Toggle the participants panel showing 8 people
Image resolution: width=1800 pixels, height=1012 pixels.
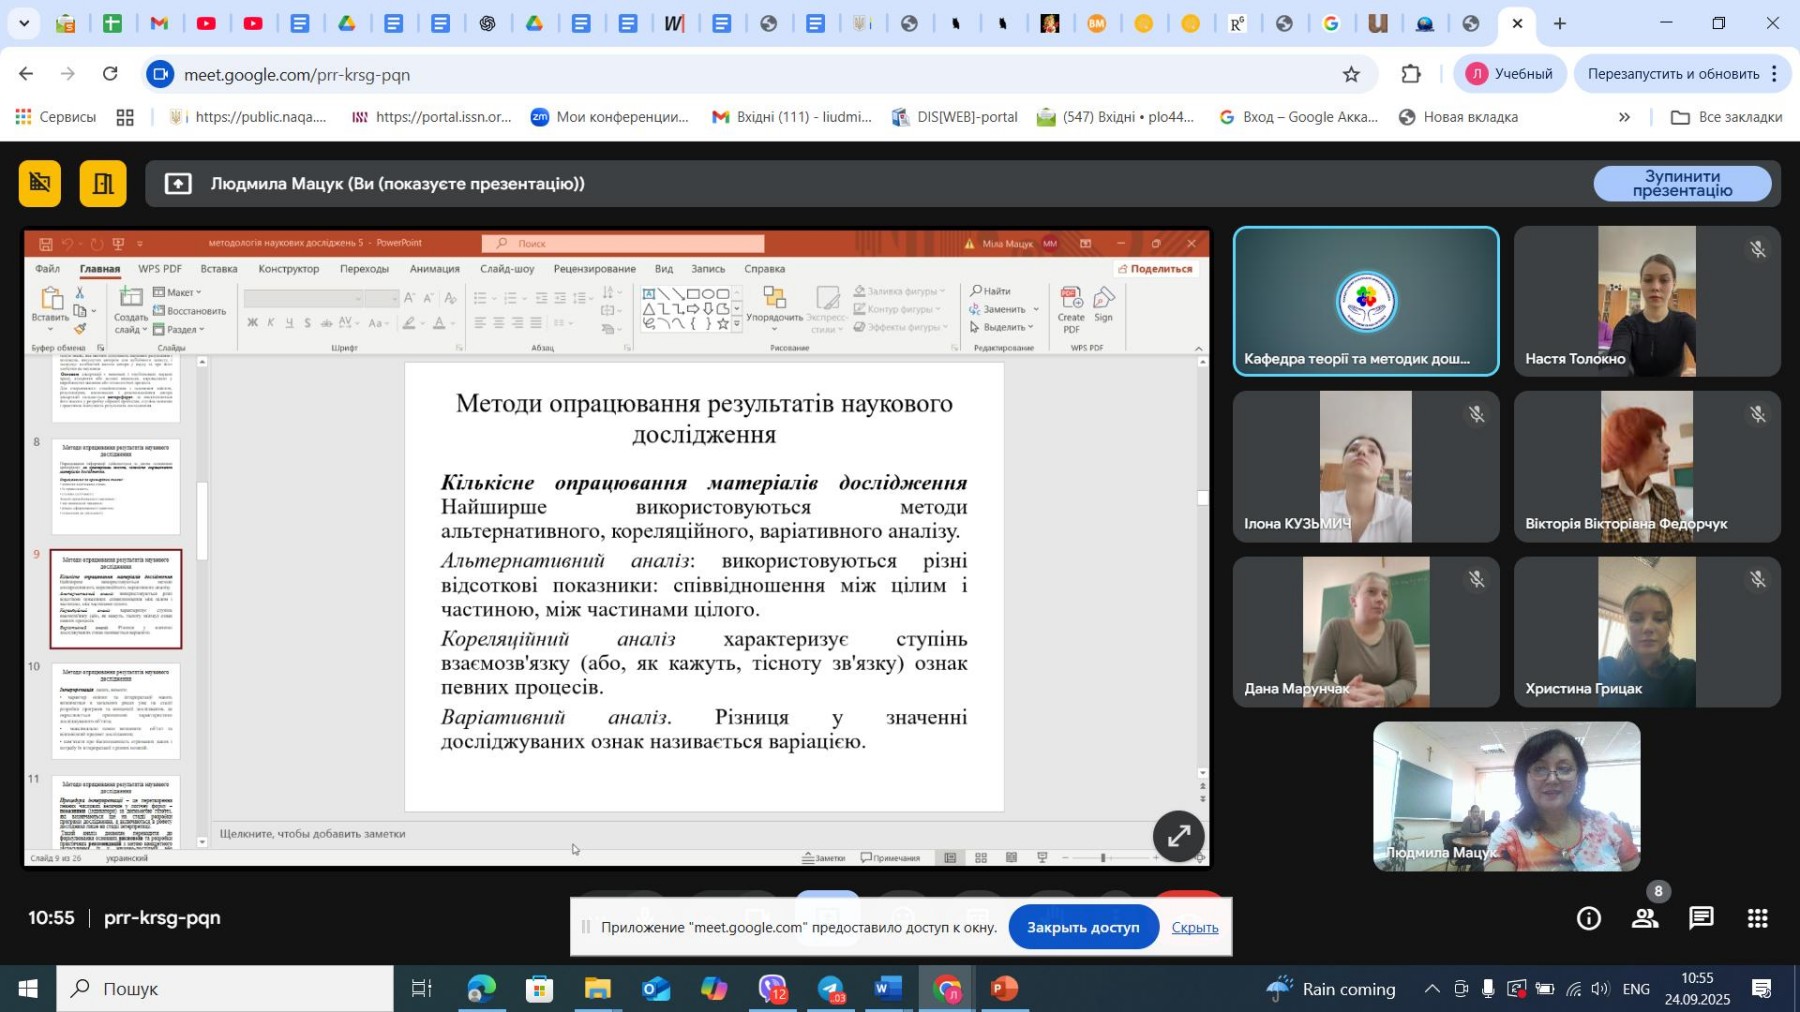(x=1645, y=918)
